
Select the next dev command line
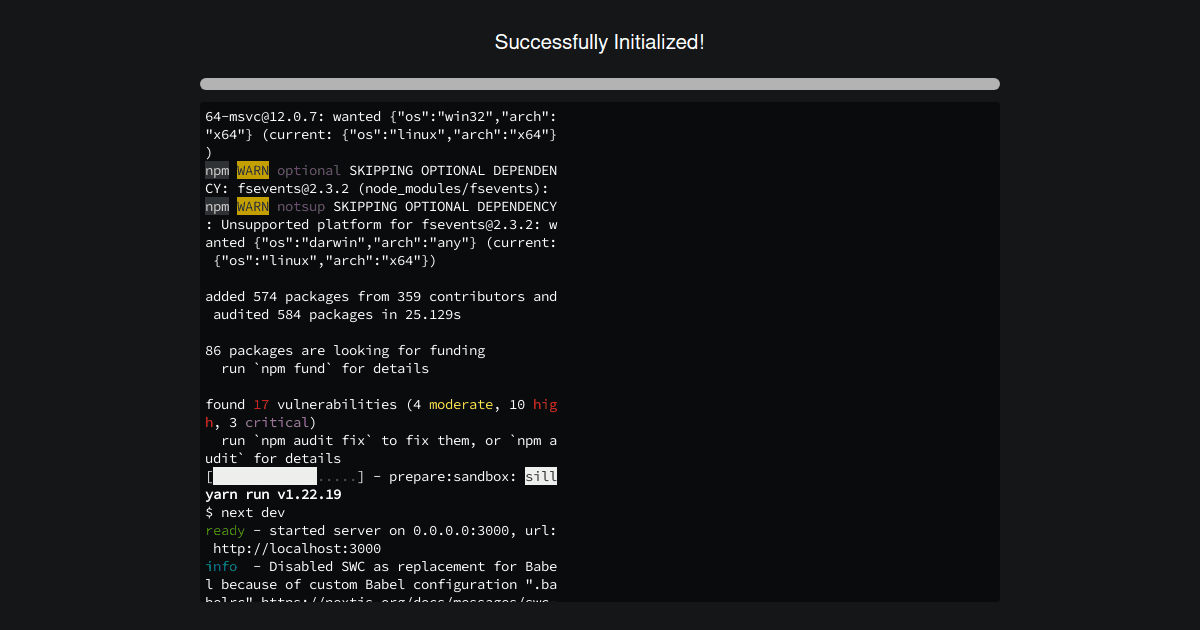pos(244,512)
